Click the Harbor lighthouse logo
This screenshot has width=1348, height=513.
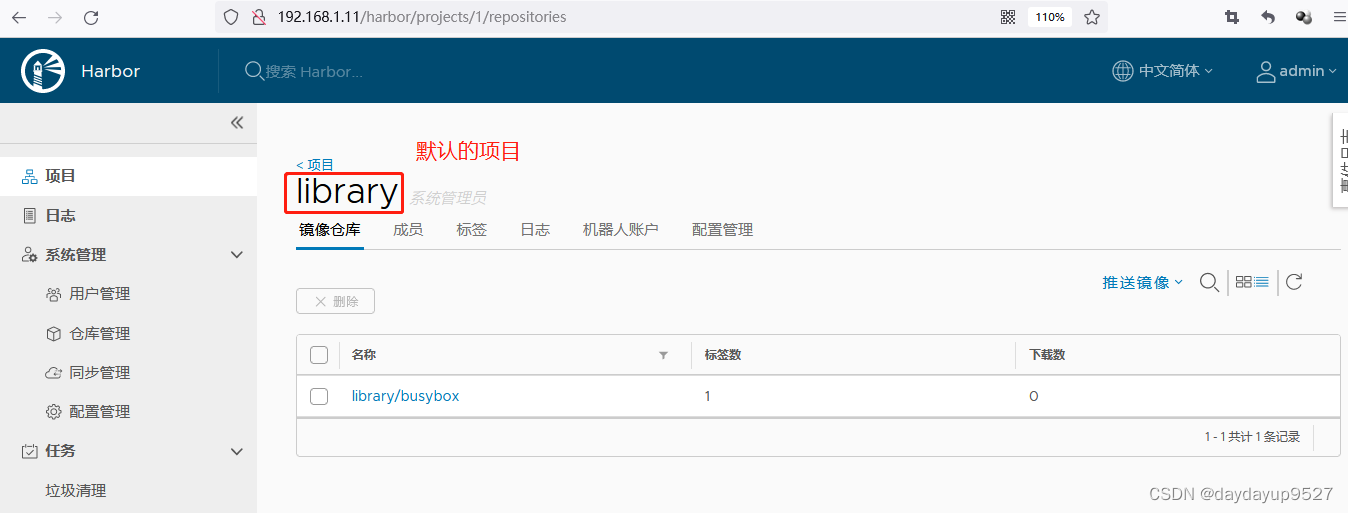click(42, 71)
